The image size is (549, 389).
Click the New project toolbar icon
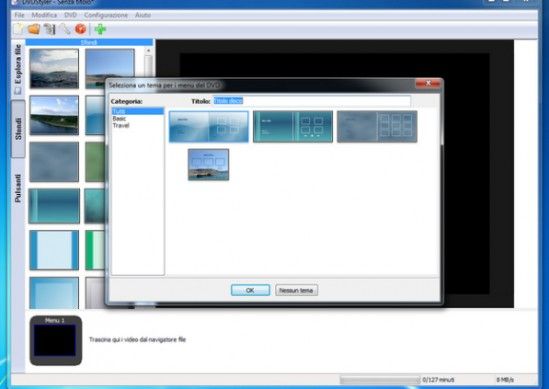click(x=18, y=29)
